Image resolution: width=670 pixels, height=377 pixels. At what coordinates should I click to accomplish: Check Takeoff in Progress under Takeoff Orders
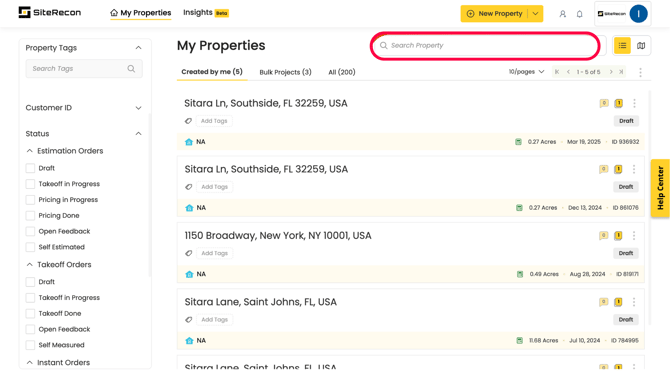click(x=30, y=297)
